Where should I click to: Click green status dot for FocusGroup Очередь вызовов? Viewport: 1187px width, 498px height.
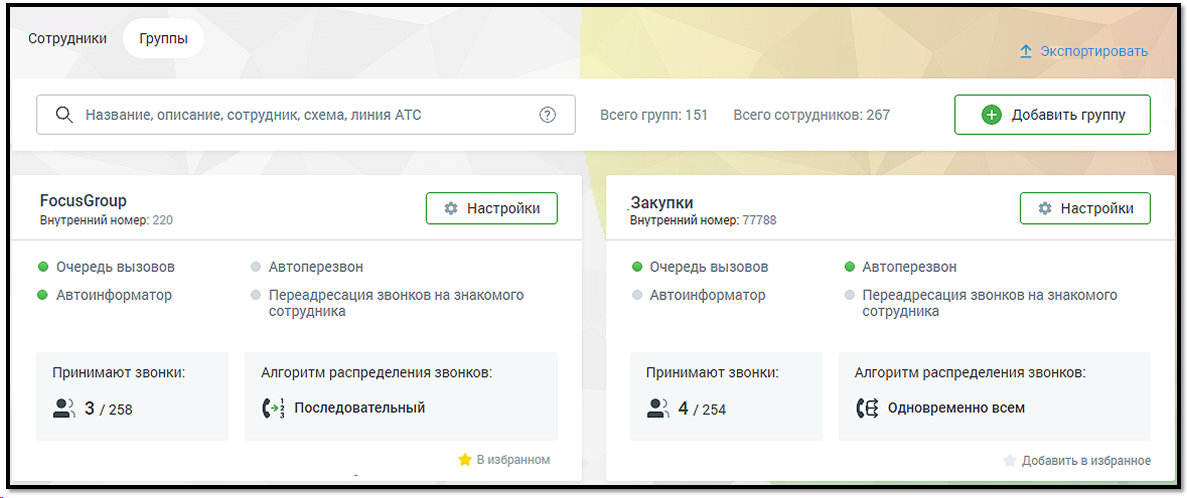[x=43, y=266]
